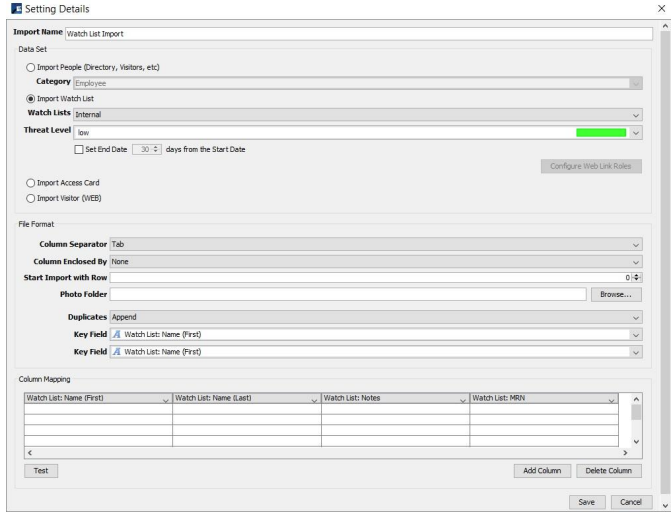Add a column to the mapping
Image resolution: width=671 pixels, height=514 pixels.
tap(540, 470)
